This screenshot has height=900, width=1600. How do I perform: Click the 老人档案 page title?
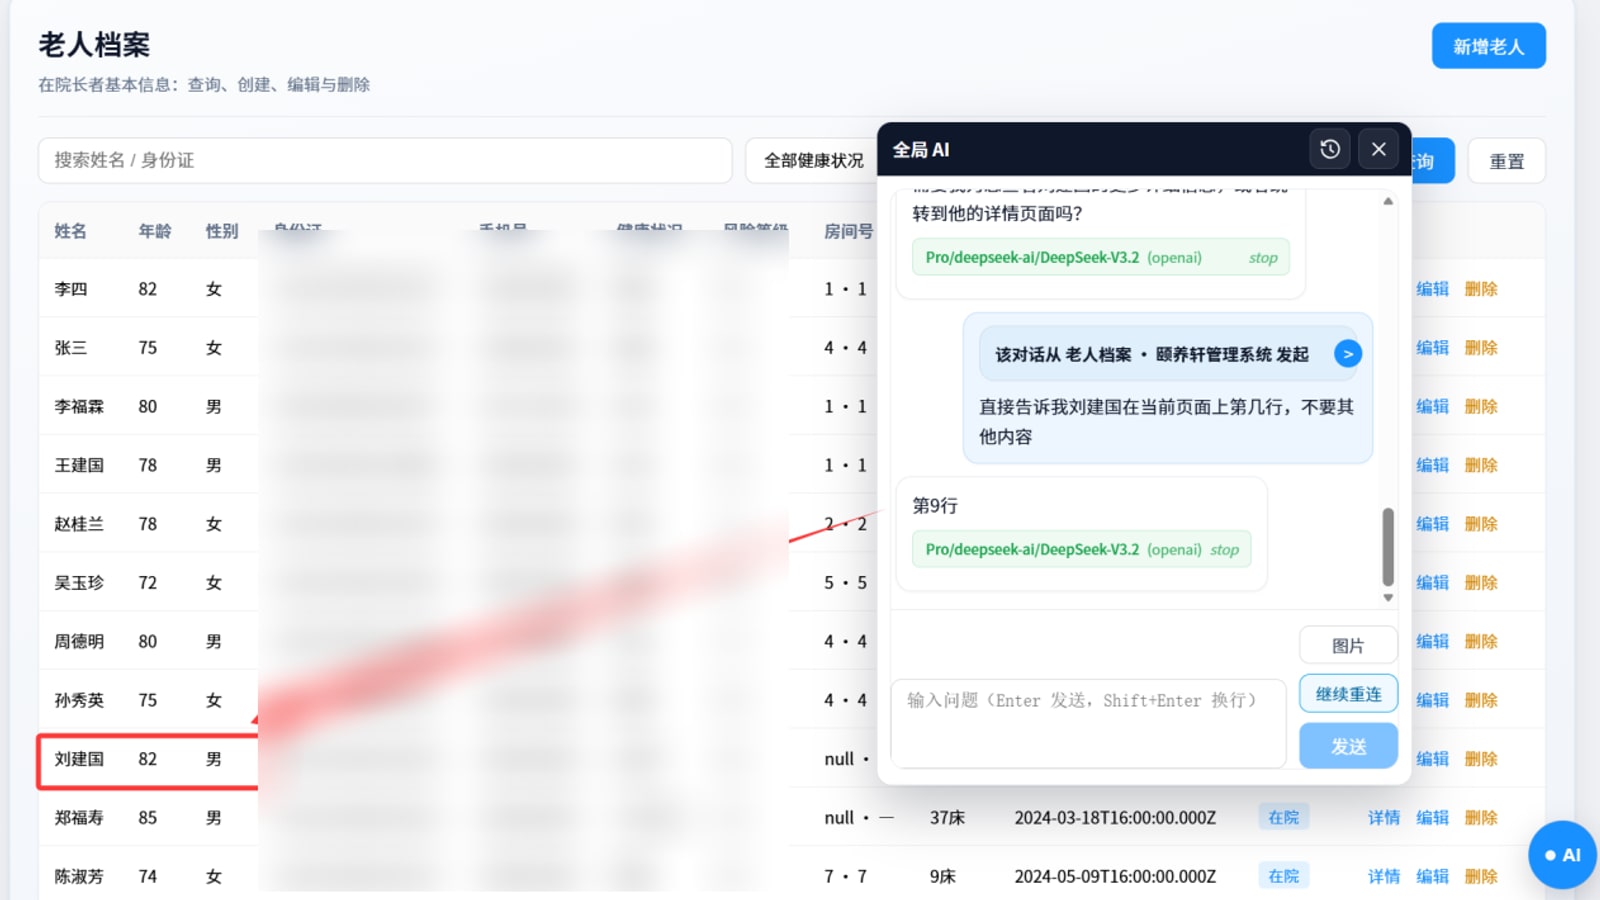[x=94, y=45]
